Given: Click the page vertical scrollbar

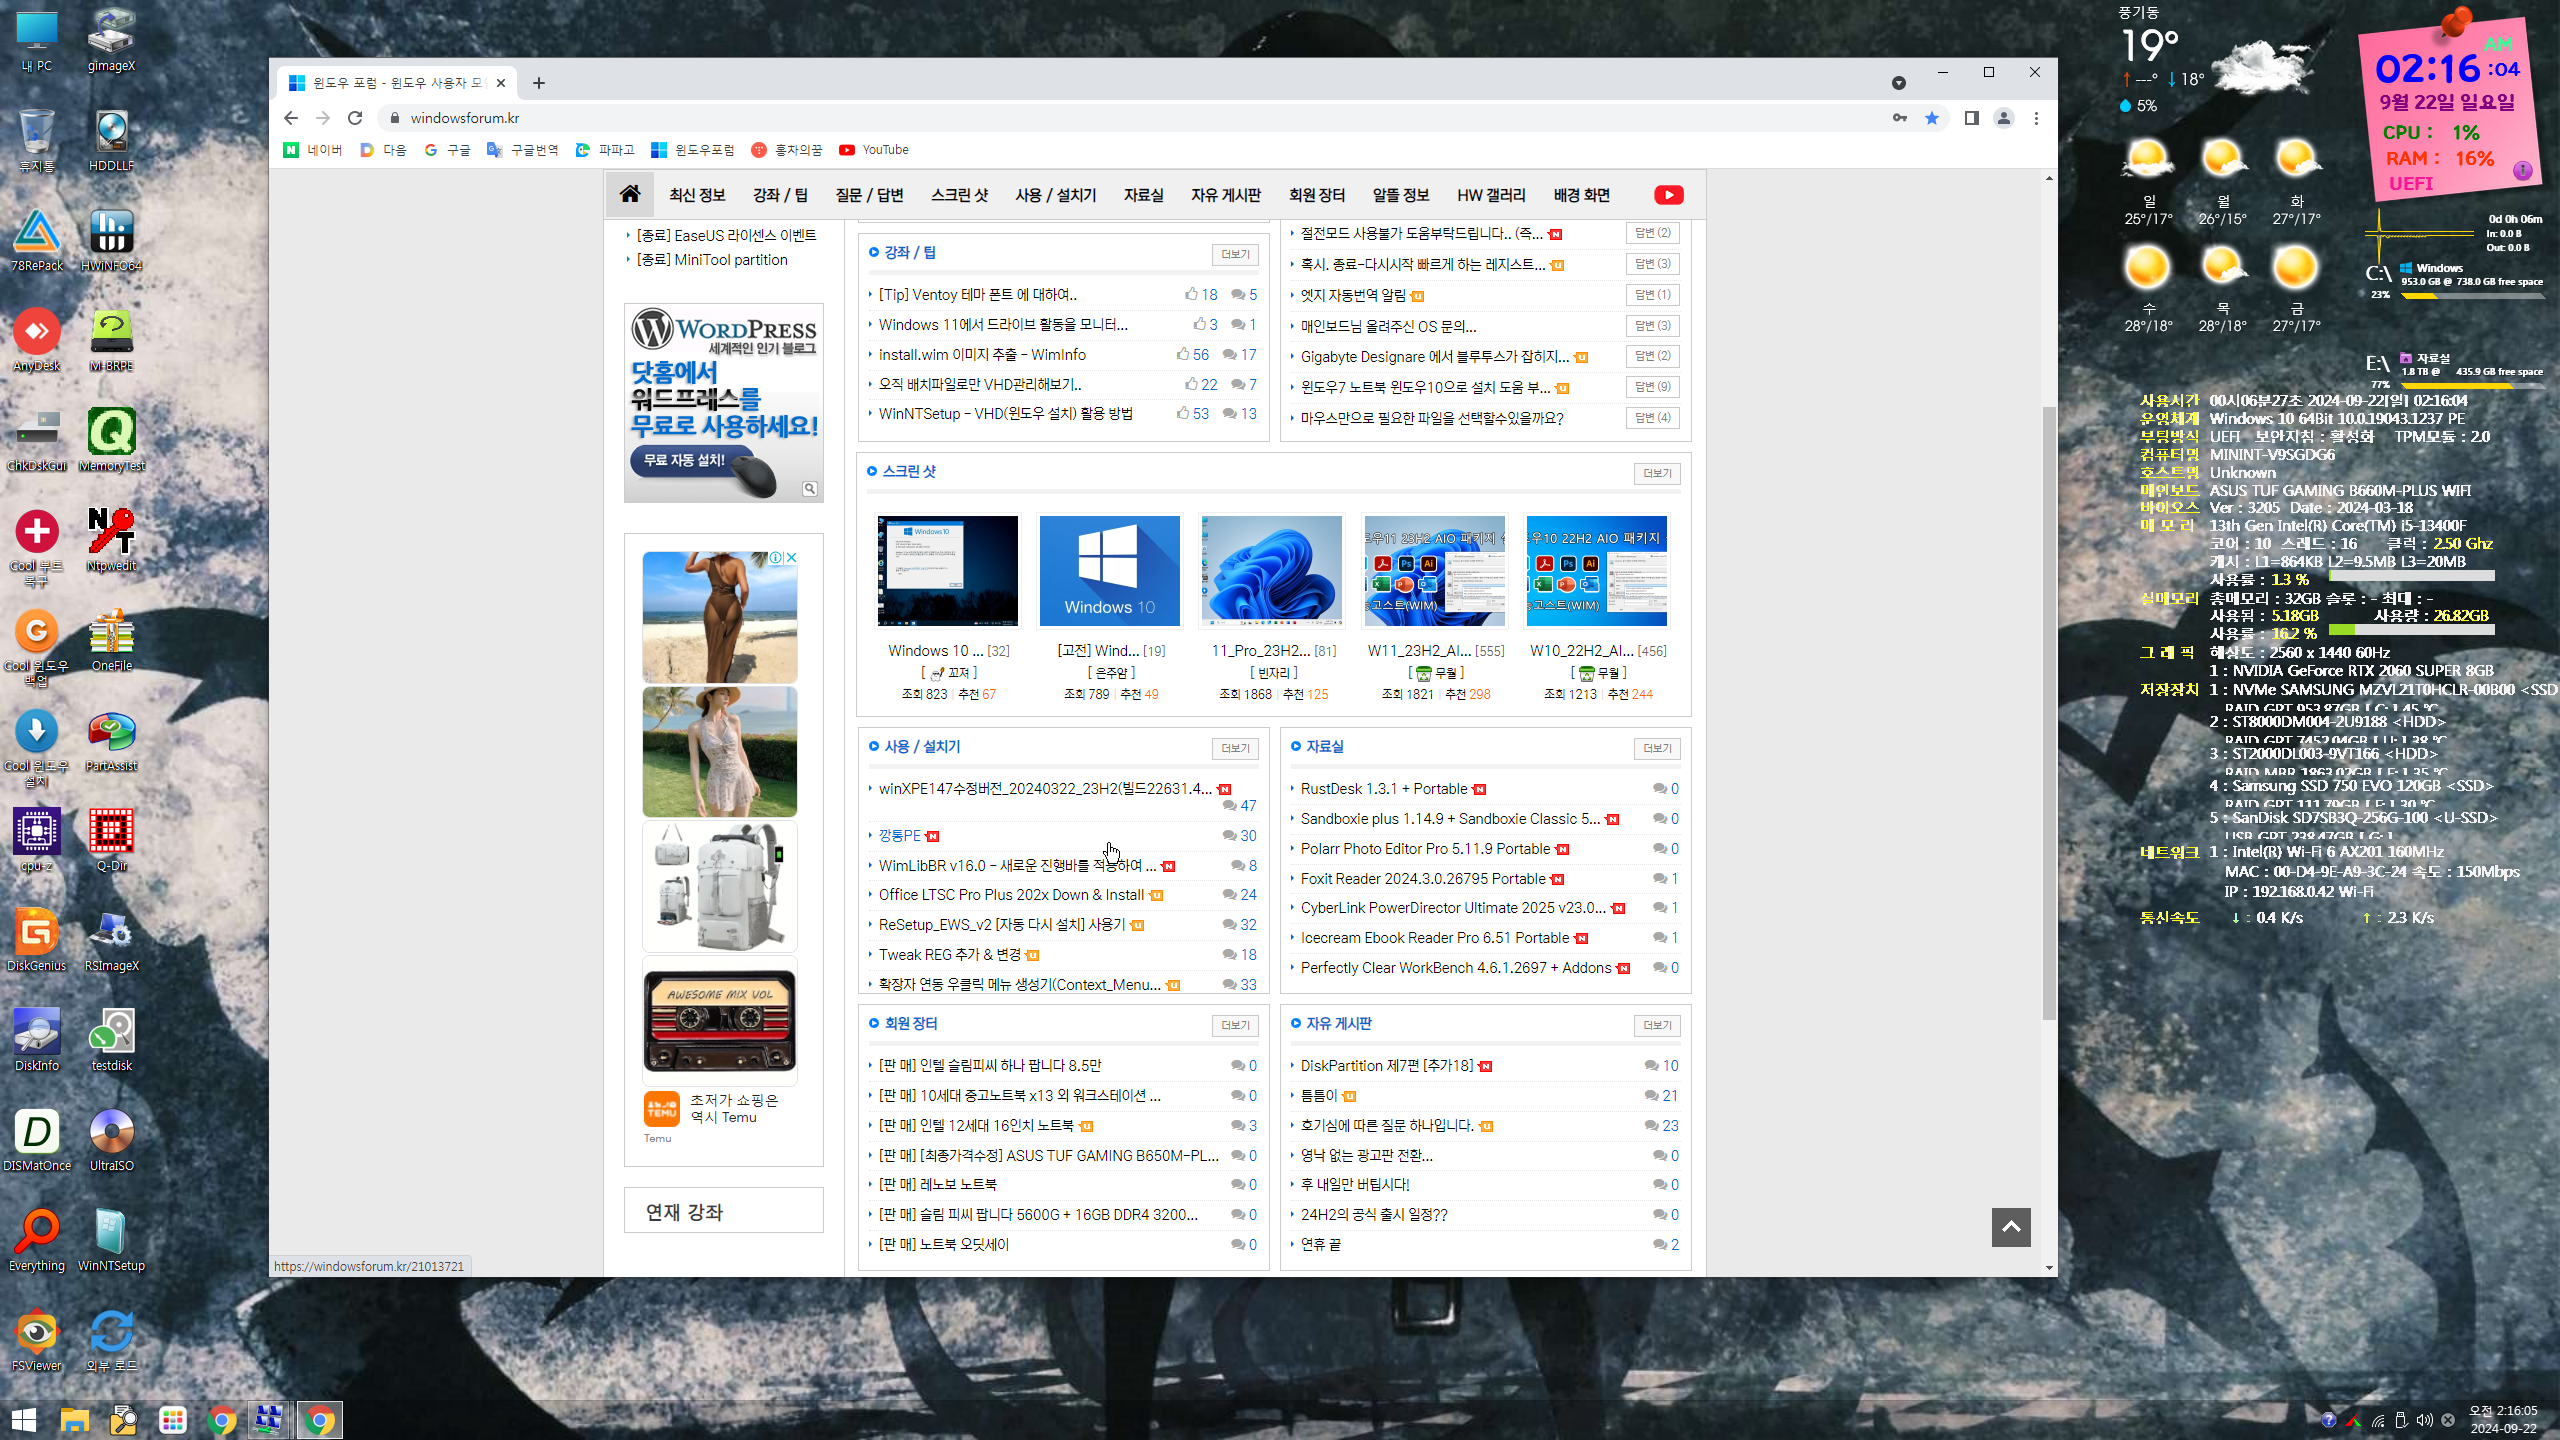Looking at the screenshot, I should coord(2049,712).
